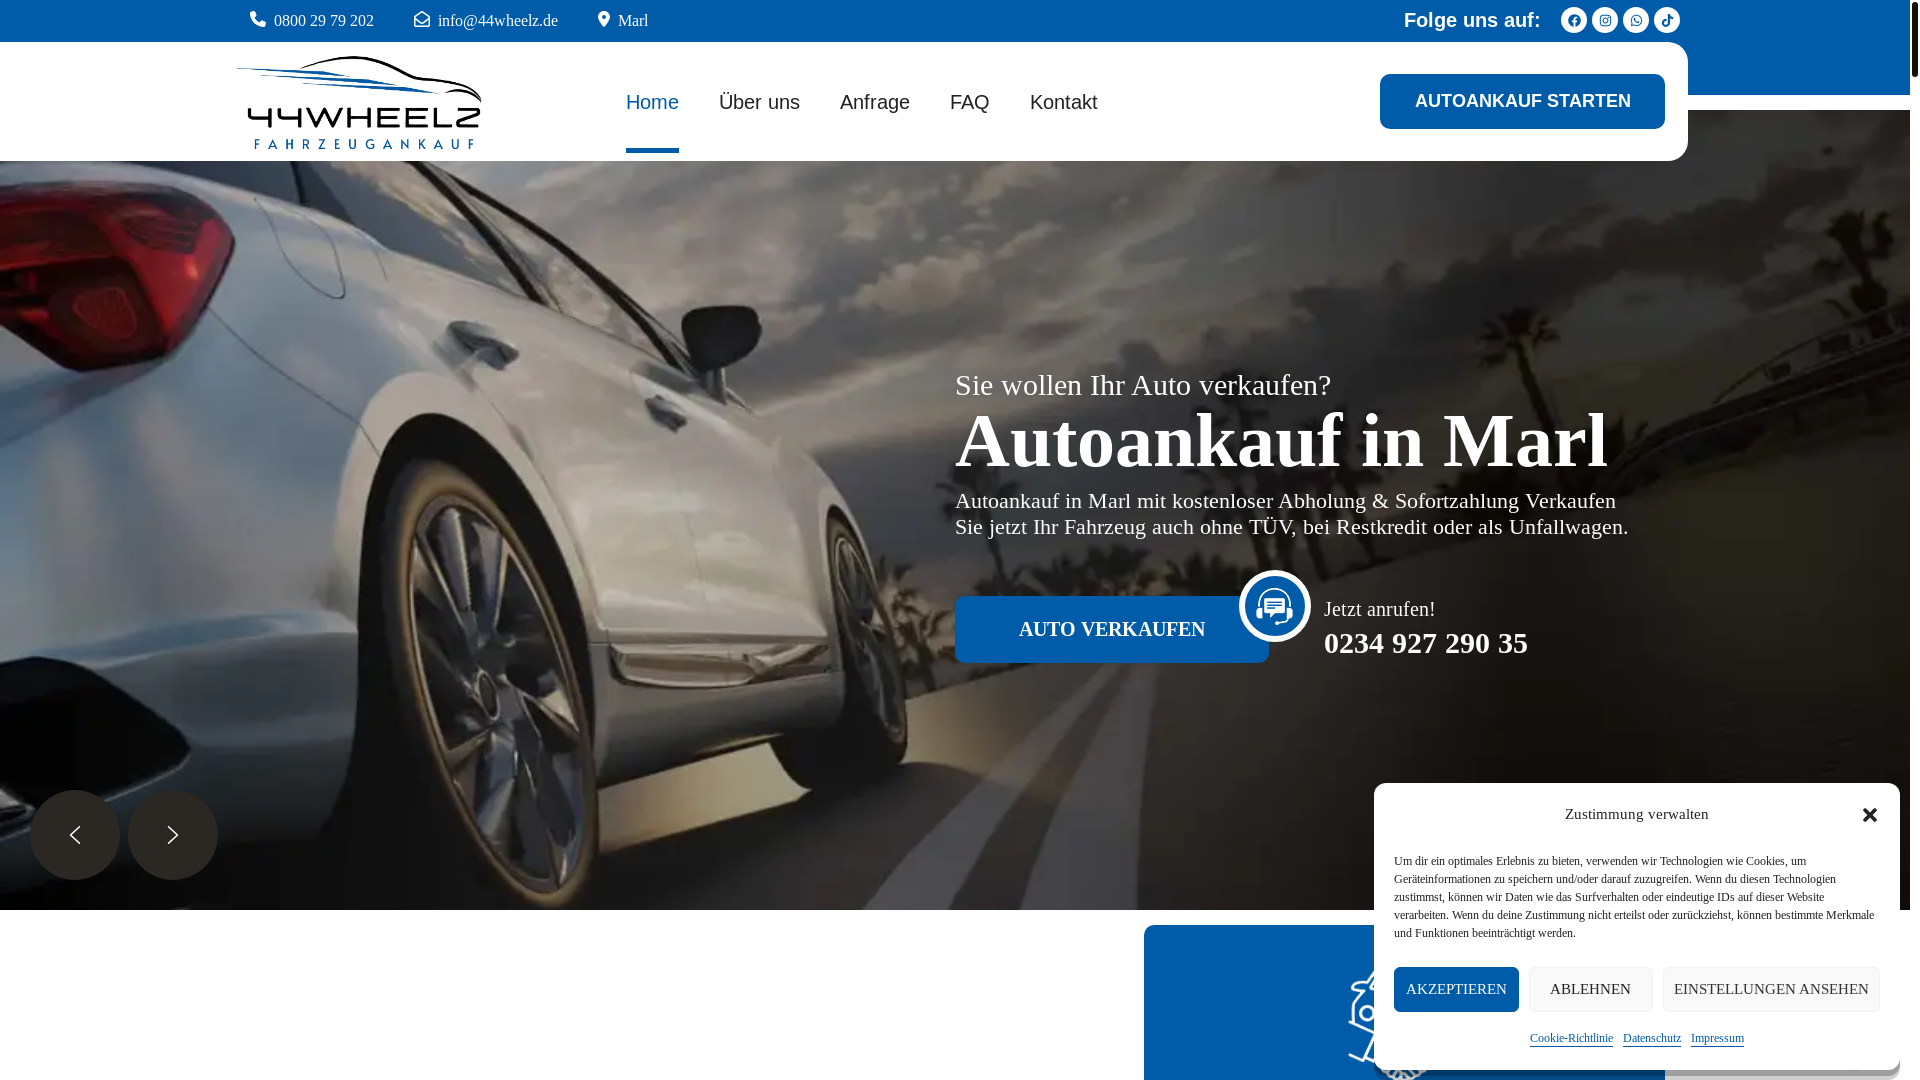Viewport: 1920px width, 1080px height.
Task: Open the Cookie-Richtlinie link
Action: [1571, 1038]
